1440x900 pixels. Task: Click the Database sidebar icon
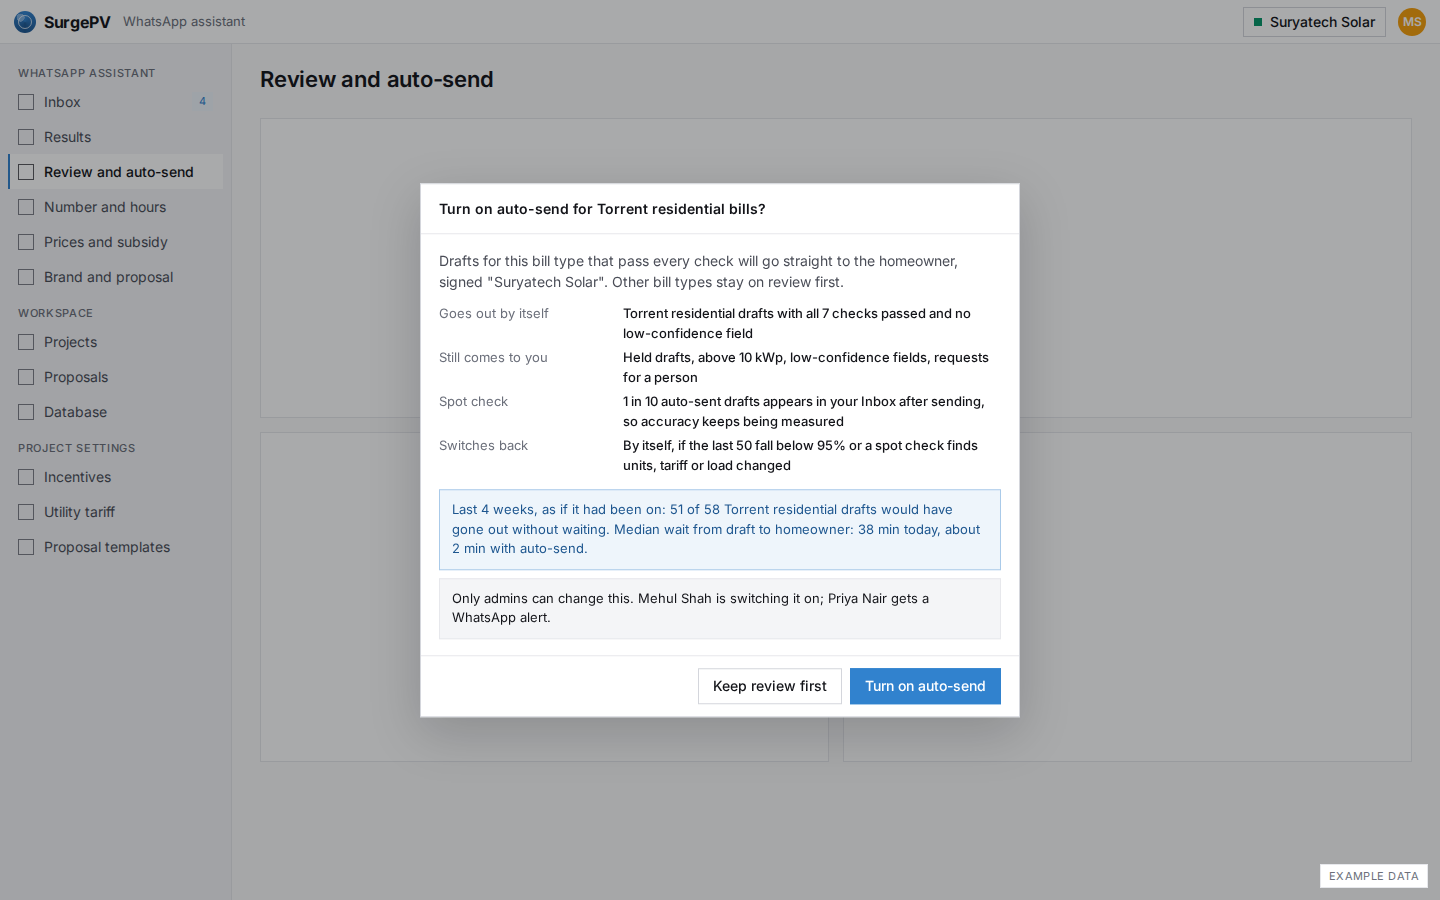pos(26,412)
